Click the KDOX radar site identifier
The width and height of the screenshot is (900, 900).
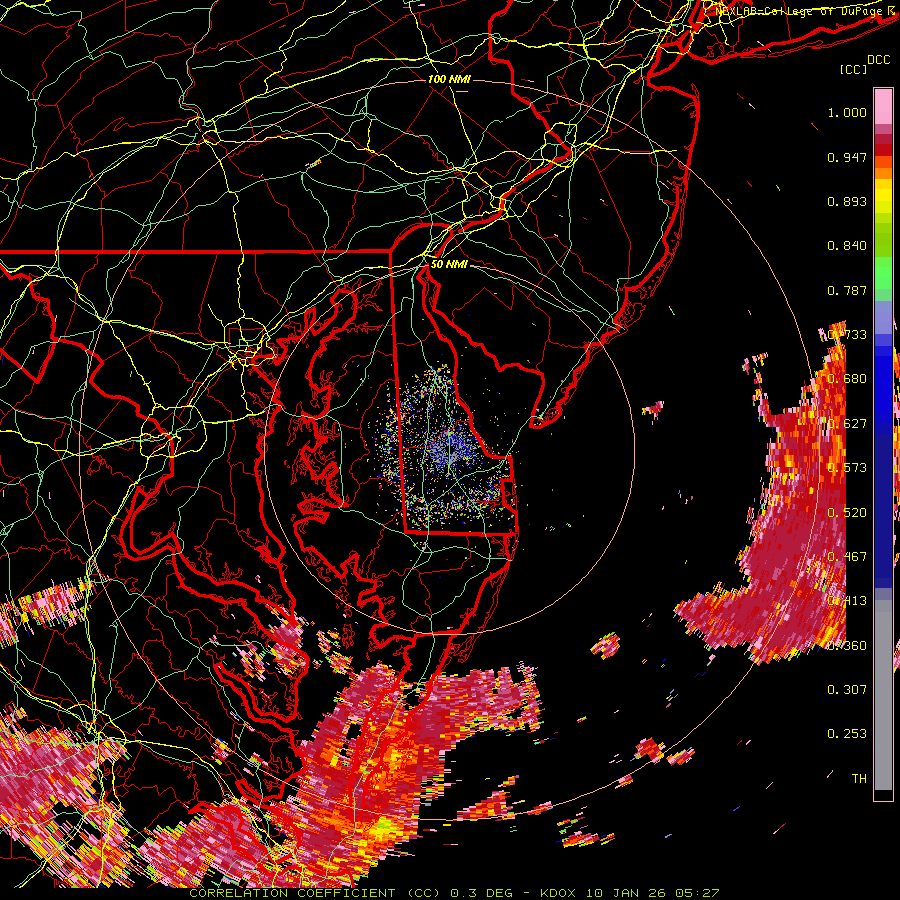click(558, 893)
